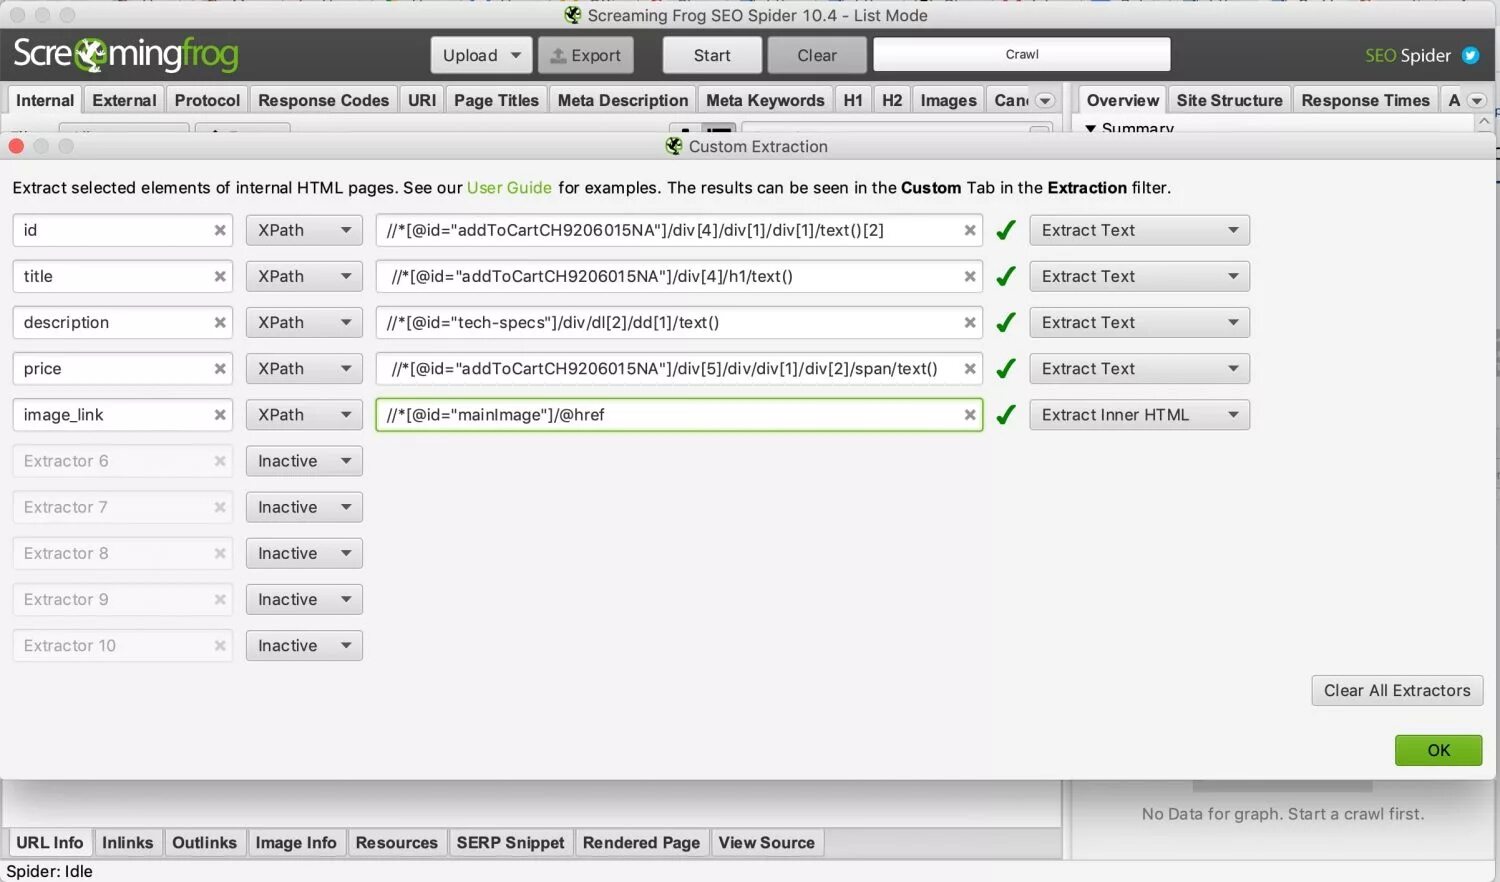Open the Inactive dropdown for Extractor 8
The image size is (1500, 882).
[x=304, y=553]
